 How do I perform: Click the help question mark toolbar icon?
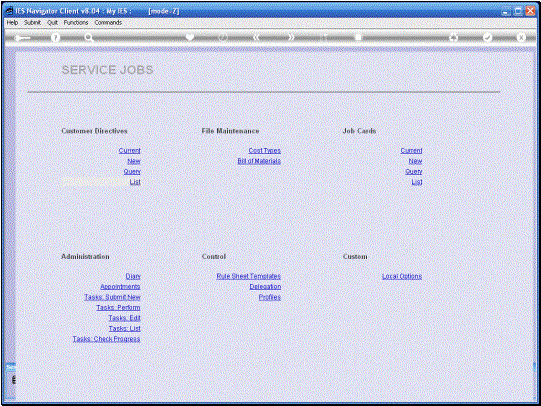point(55,37)
